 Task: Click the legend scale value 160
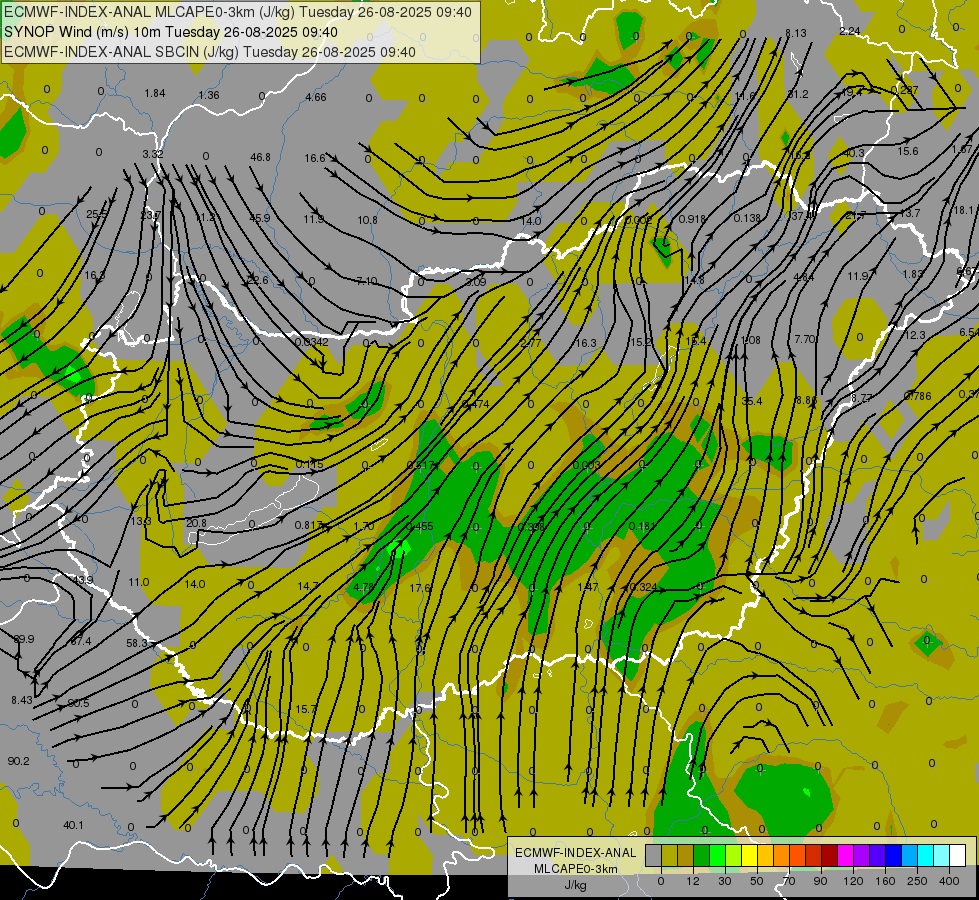tap(885, 881)
